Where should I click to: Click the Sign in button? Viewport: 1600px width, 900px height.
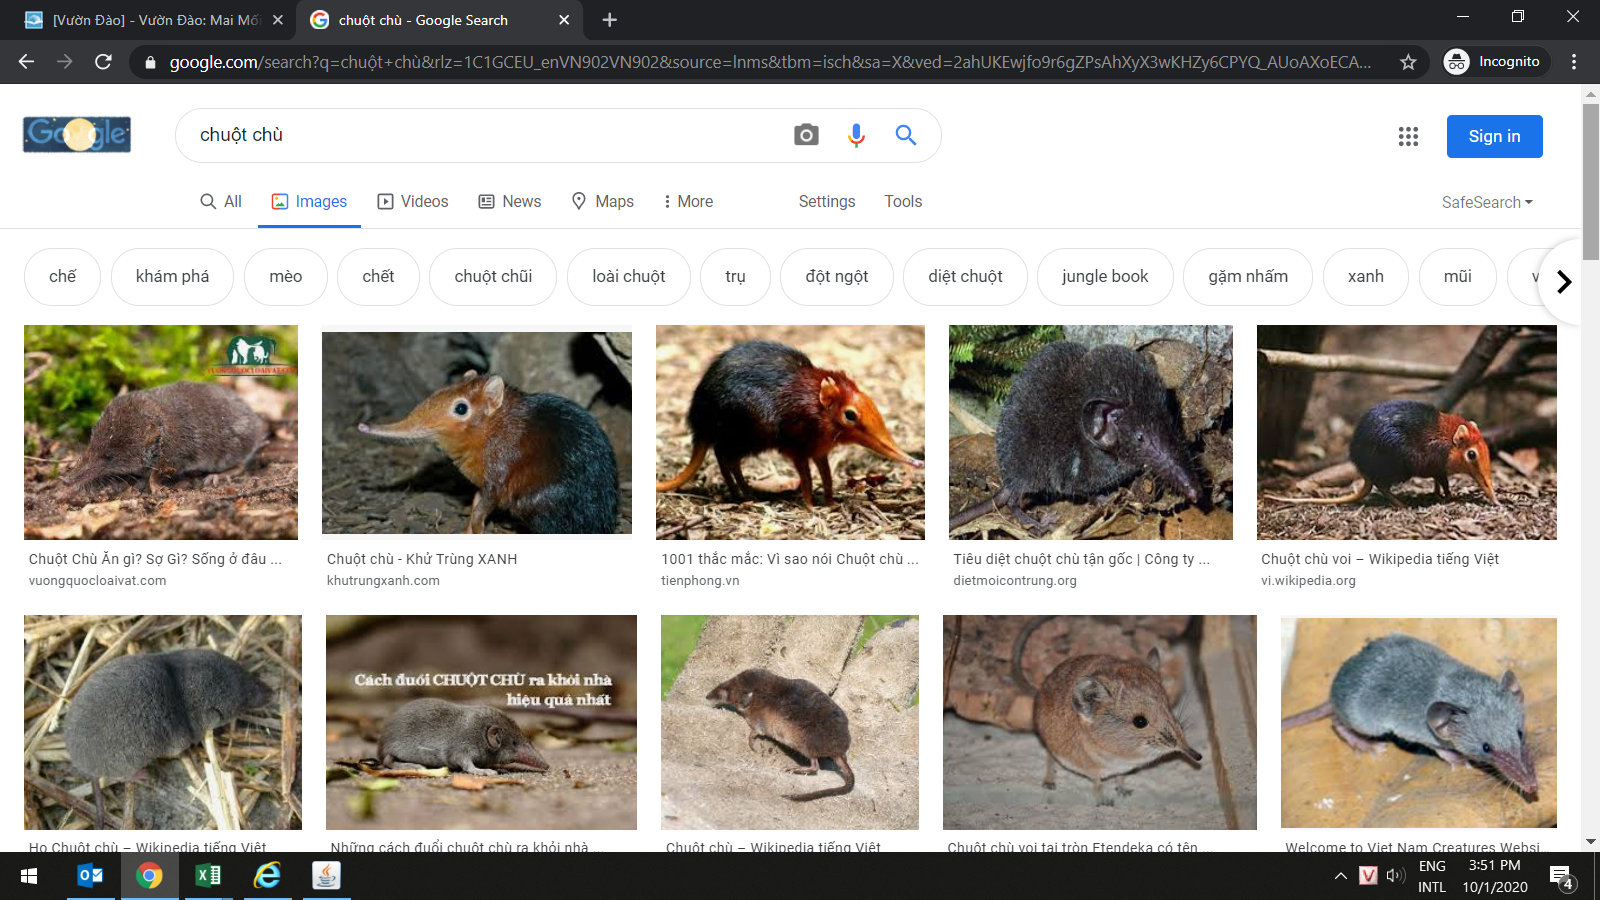click(1494, 136)
